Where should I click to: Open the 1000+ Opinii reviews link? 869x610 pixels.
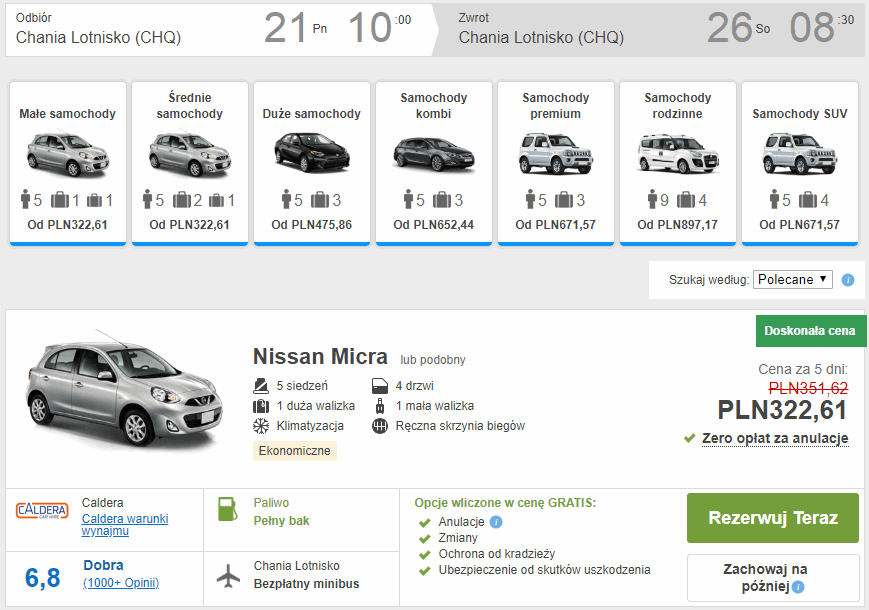pyautogui.click(x=121, y=583)
